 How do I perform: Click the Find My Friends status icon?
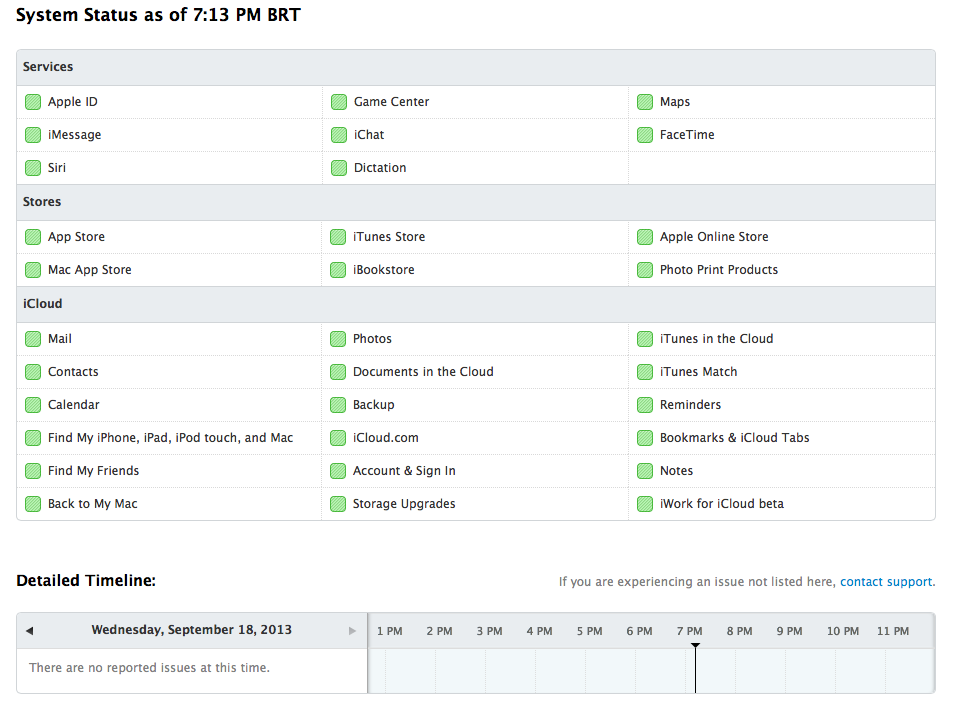[33, 471]
